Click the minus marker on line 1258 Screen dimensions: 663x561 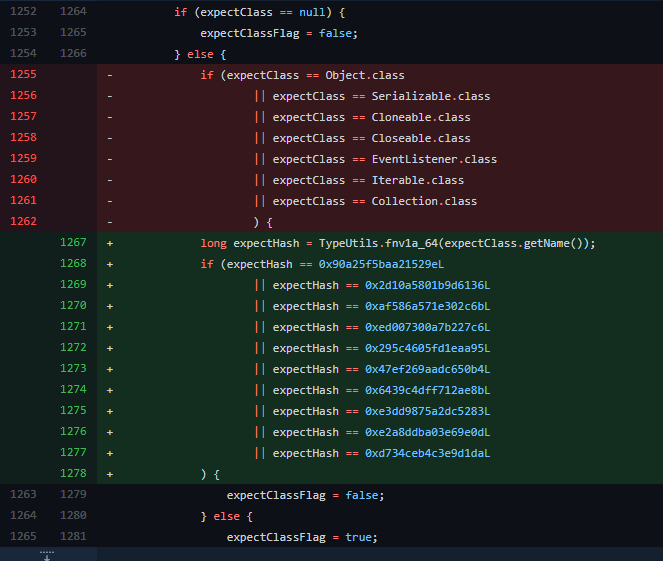(110, 138)
